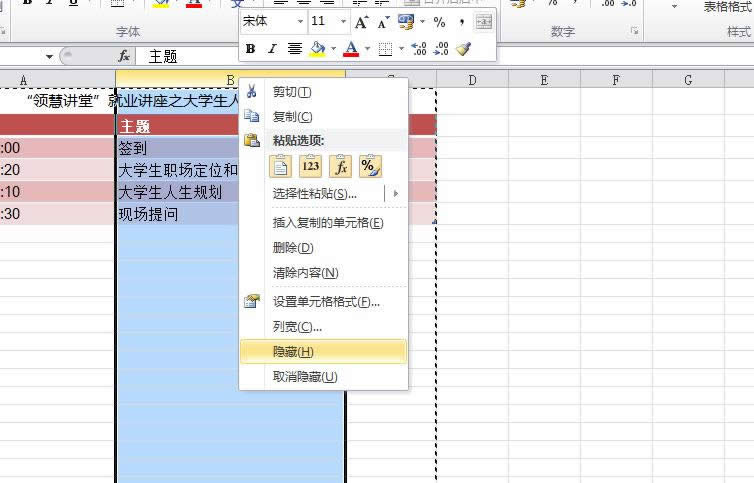Select column E header

pos(544,80)
